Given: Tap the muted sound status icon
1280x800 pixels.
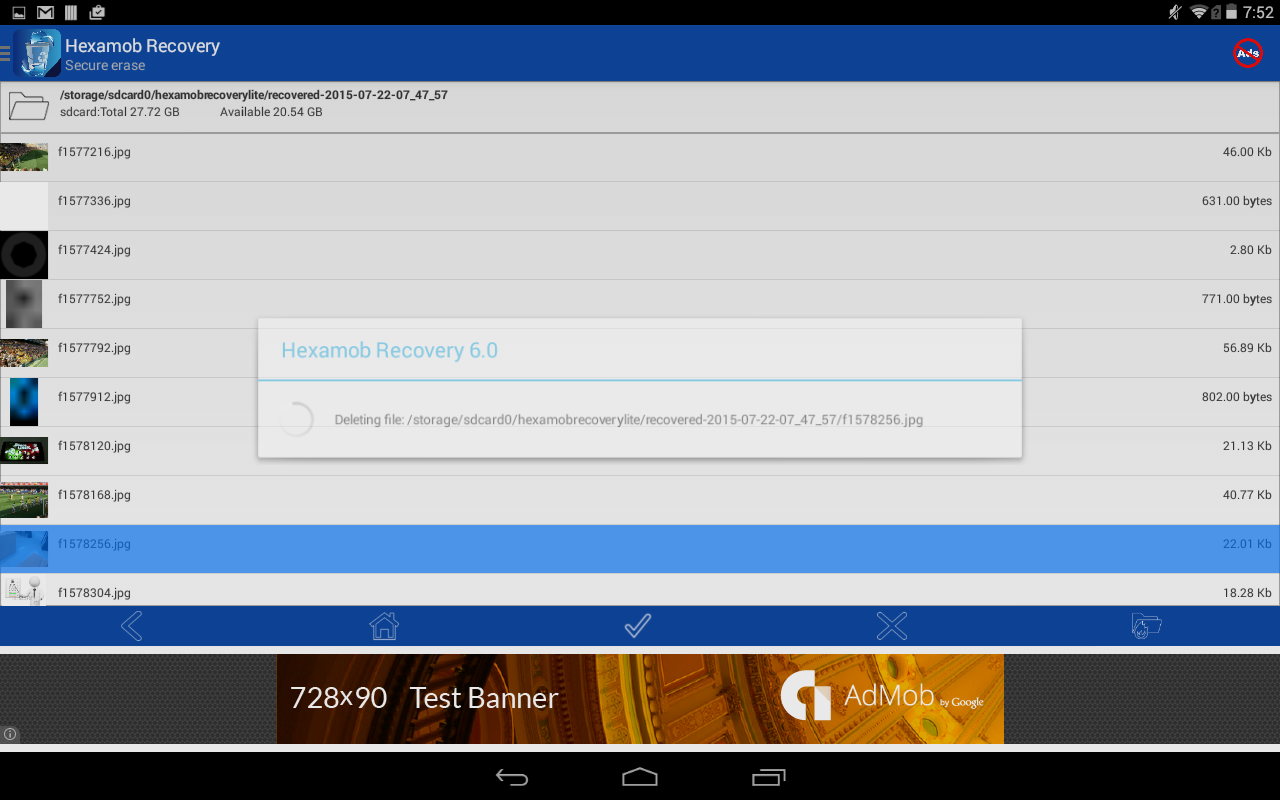Looking at the screenshot, I should 1174,13.
